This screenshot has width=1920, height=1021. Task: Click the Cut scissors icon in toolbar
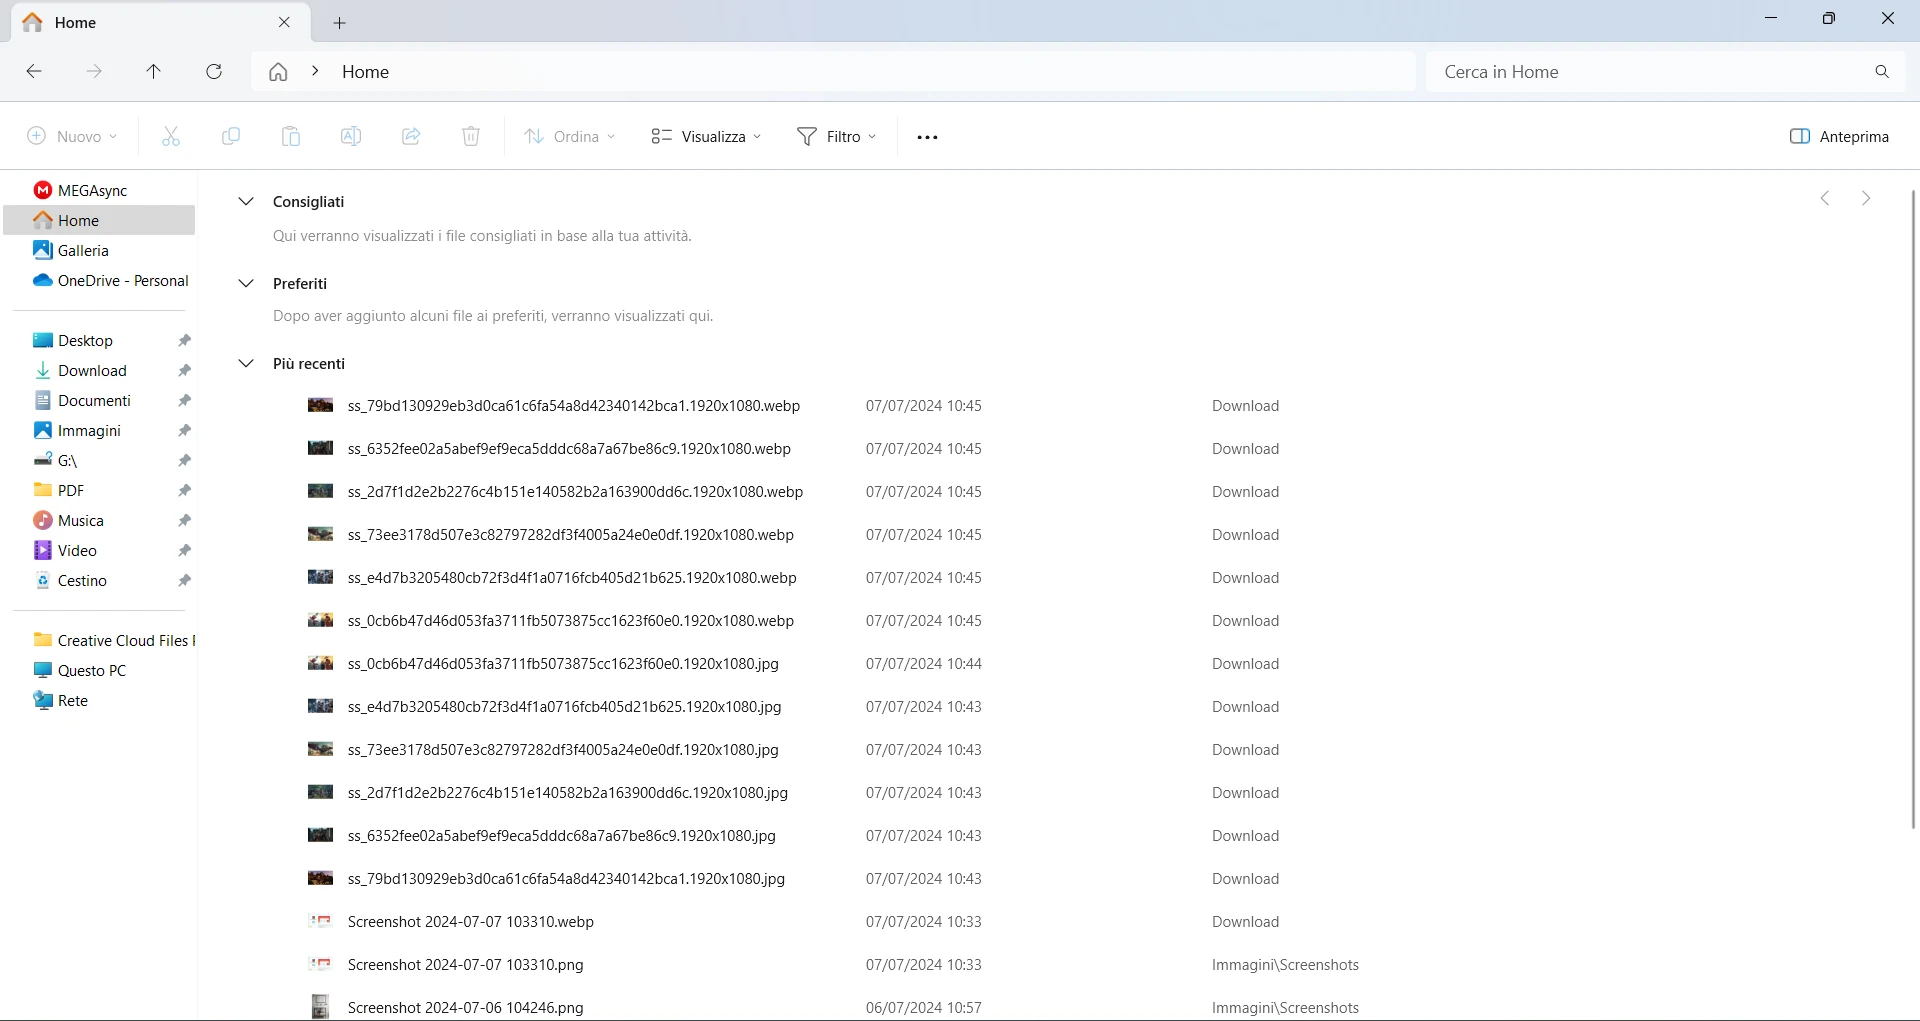click(171, 137)
